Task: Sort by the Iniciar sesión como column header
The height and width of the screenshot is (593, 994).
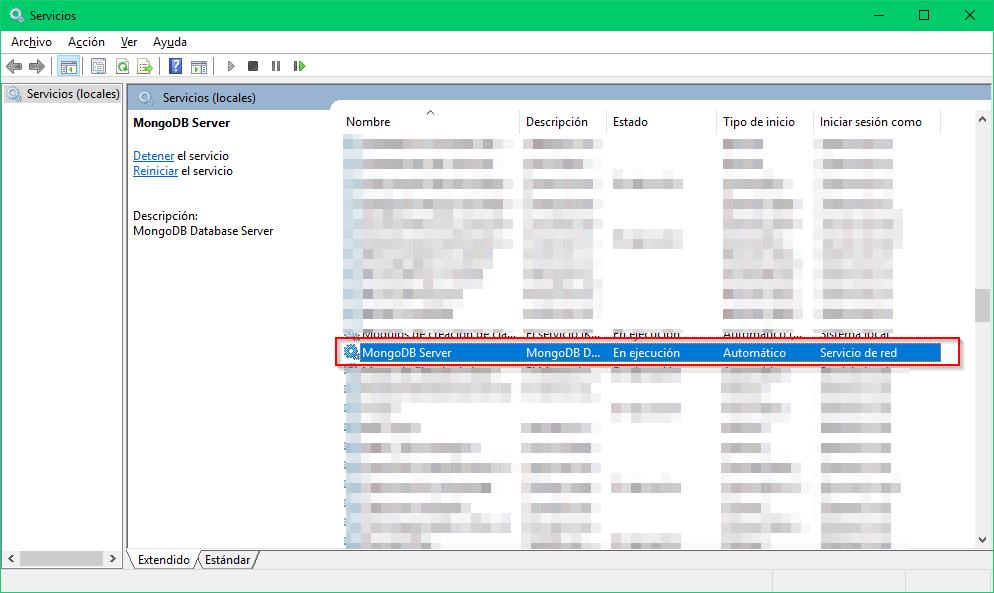Action: coord(877,122)
